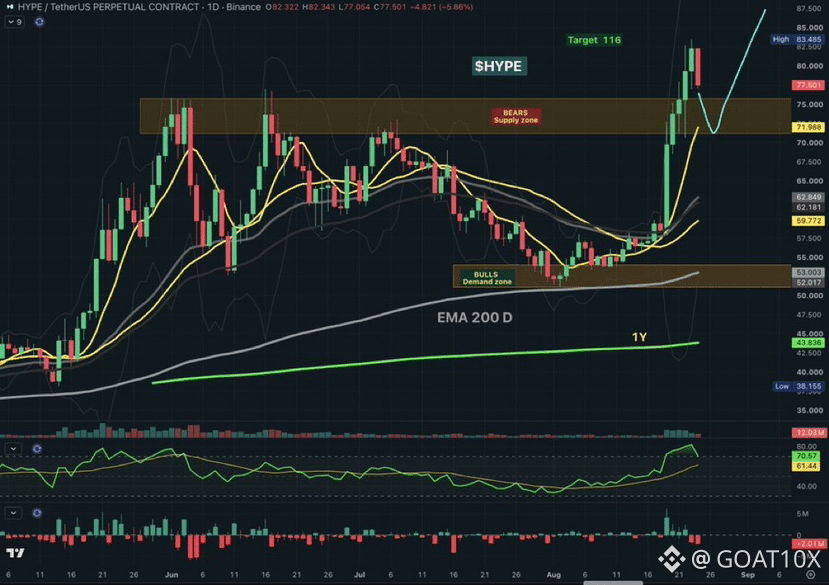This screenshot has width=829, height=585.
Task: Open chart settings hexagon icon on time axis
Action: coord(811,574)
